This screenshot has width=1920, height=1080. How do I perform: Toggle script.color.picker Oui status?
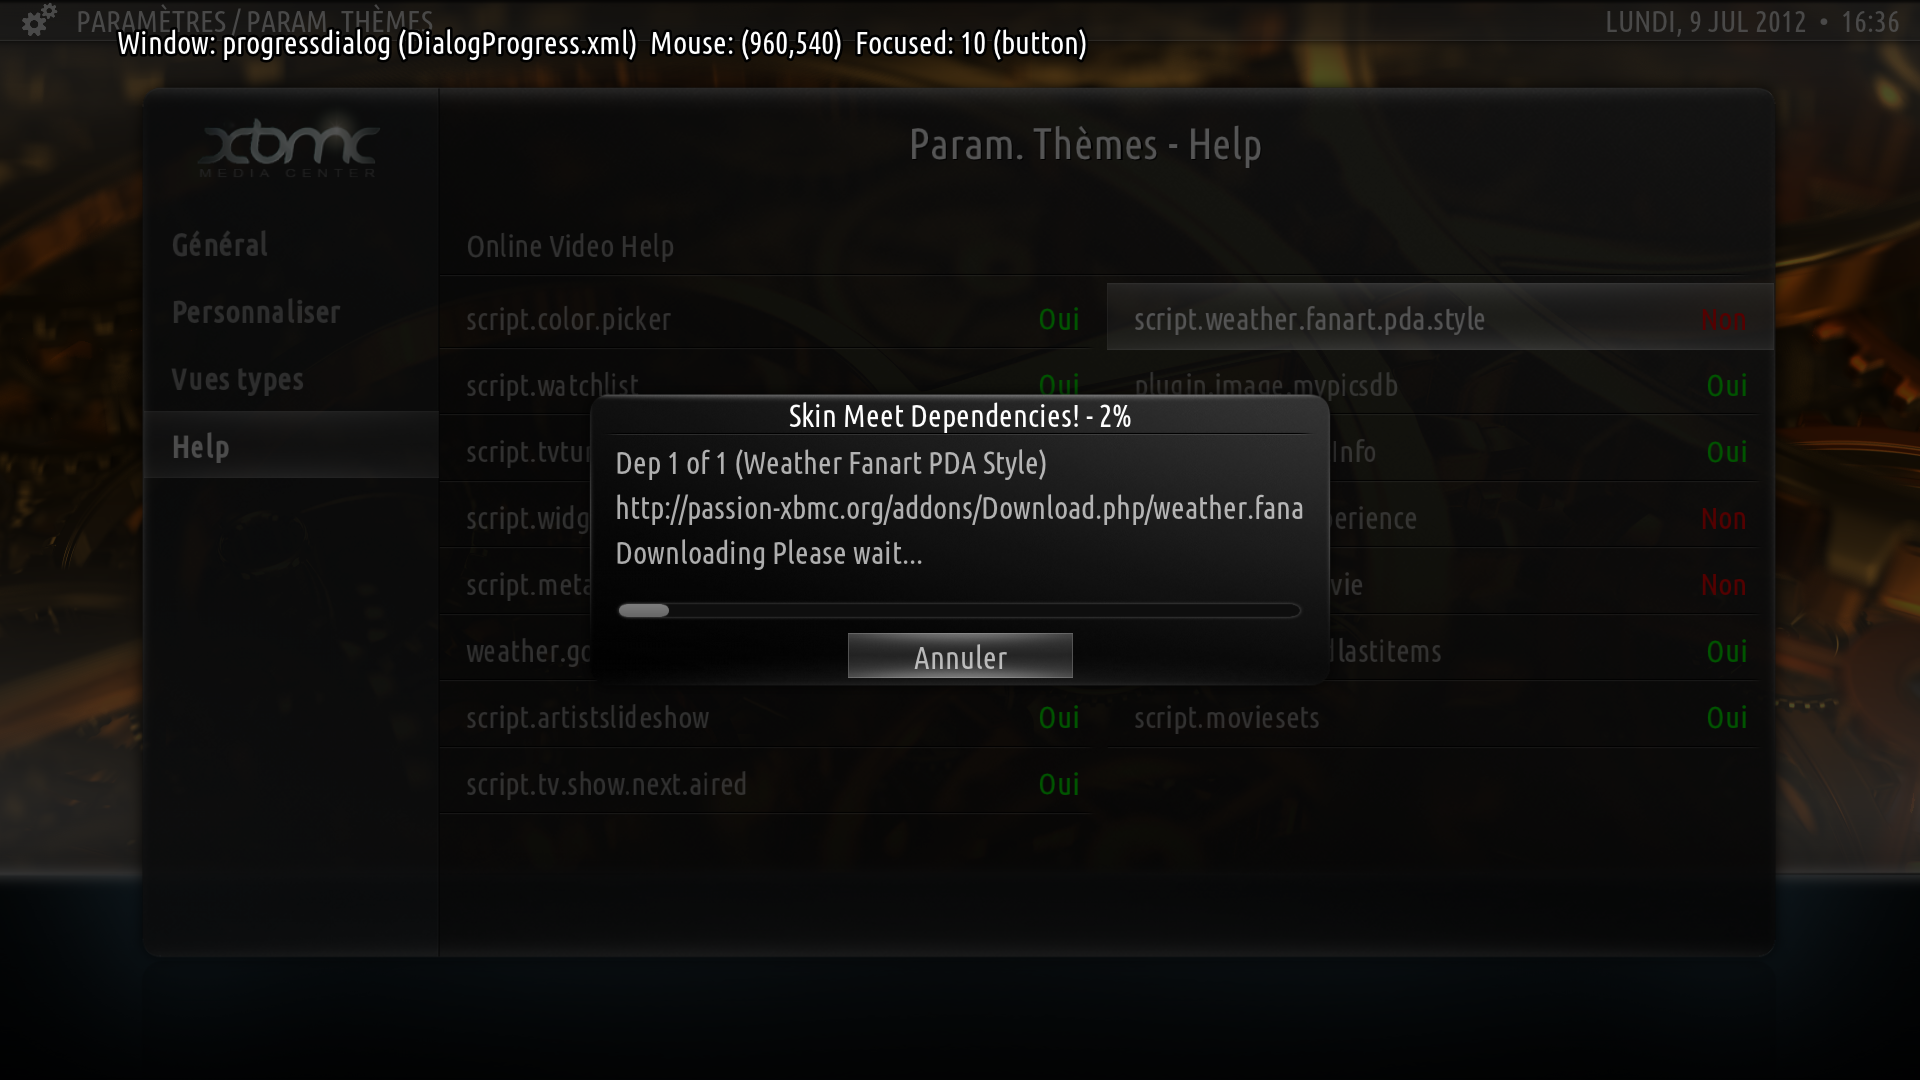pyautogui.click(x=1059, y=319)
